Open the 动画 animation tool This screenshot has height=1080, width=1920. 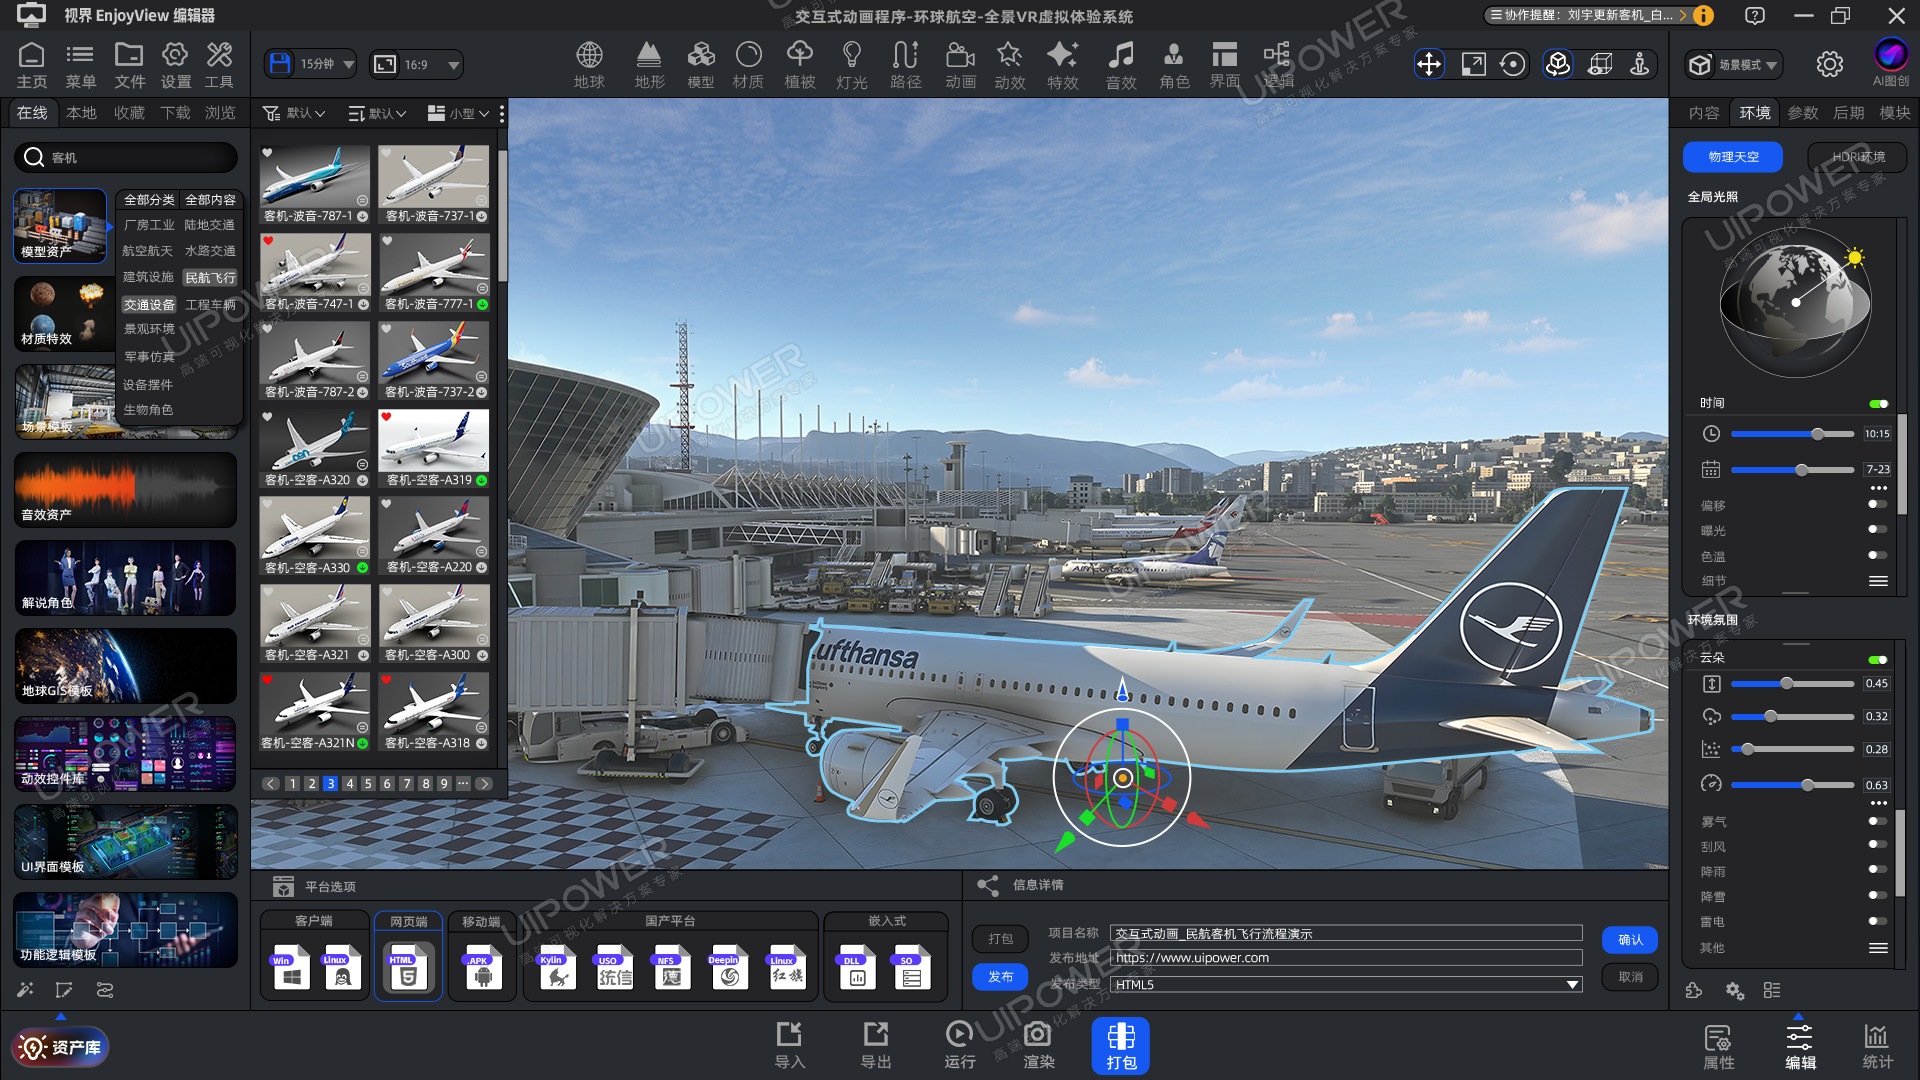[x=960, y=65]
